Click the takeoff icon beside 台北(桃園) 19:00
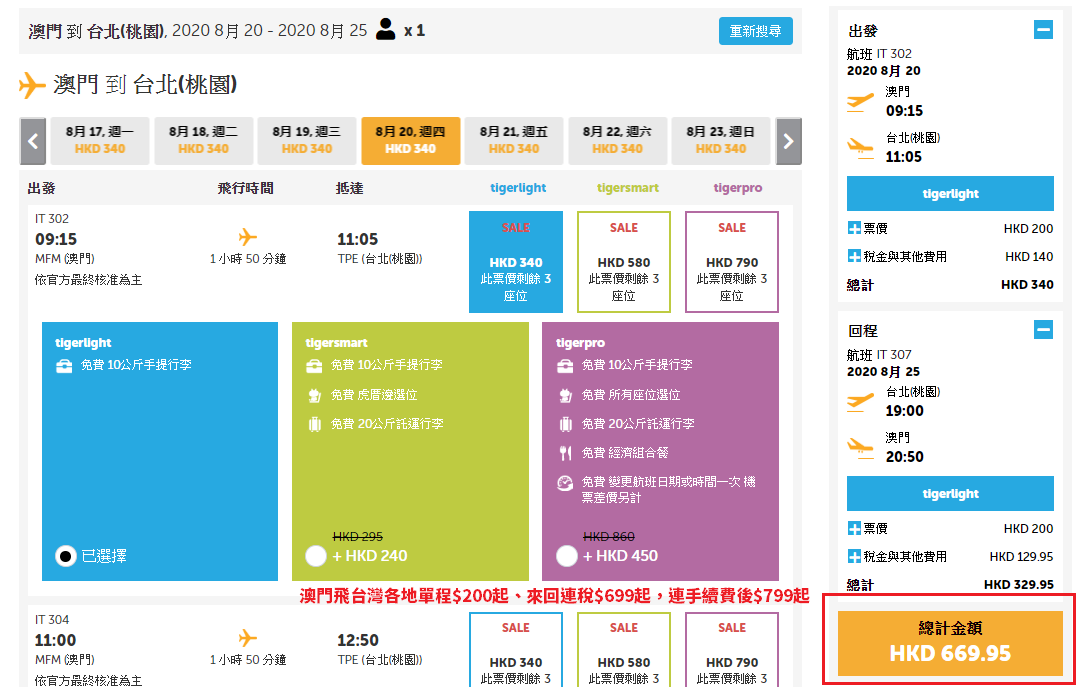1081x687 pixels. pos(860,402)
